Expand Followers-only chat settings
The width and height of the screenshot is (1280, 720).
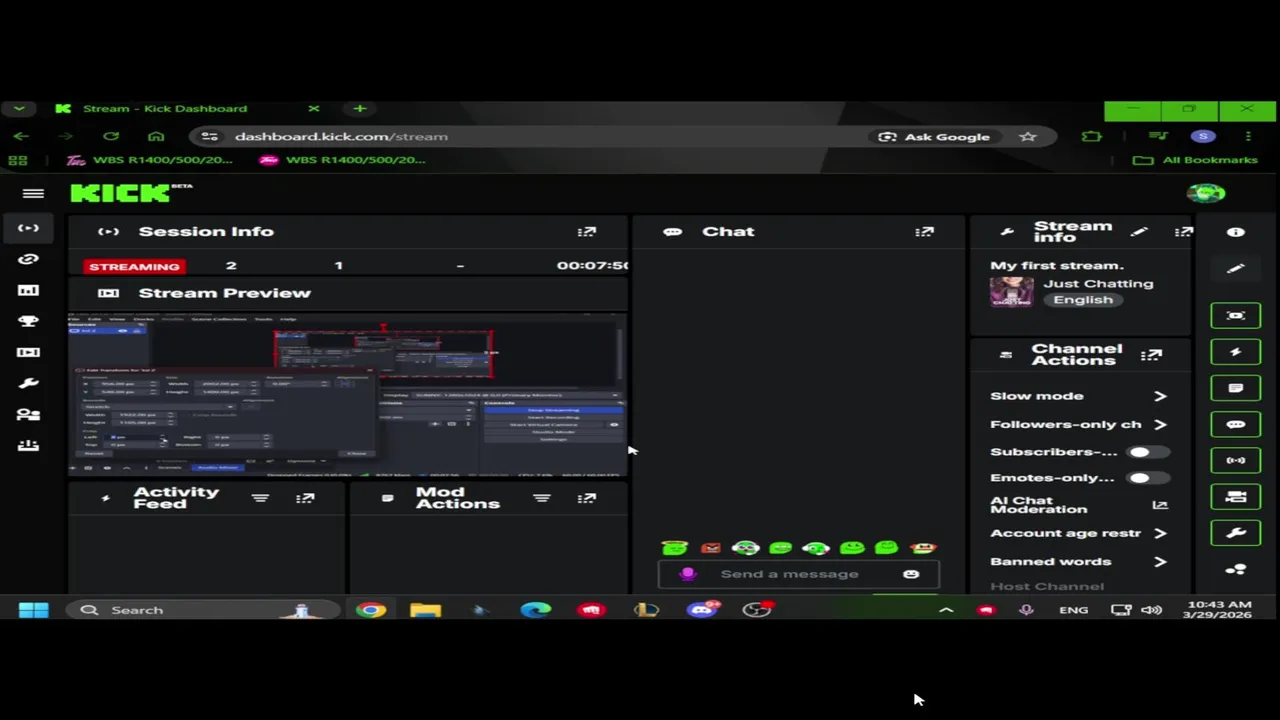[x=1160, y=424]
